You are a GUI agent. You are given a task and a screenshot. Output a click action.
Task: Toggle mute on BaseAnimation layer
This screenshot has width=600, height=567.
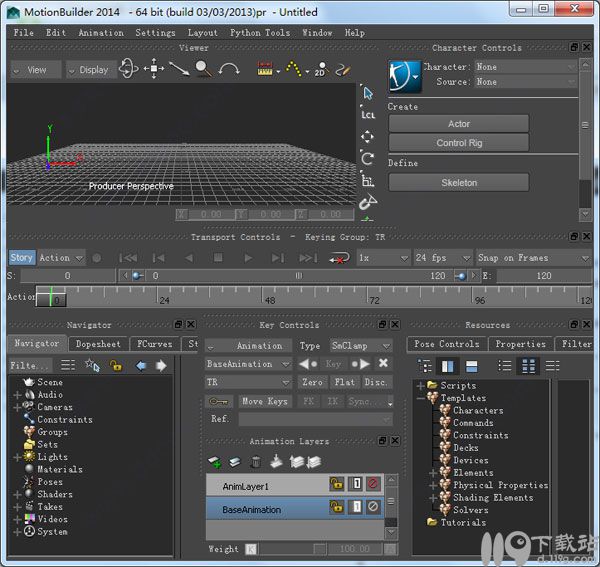click(x=372, y=507)
